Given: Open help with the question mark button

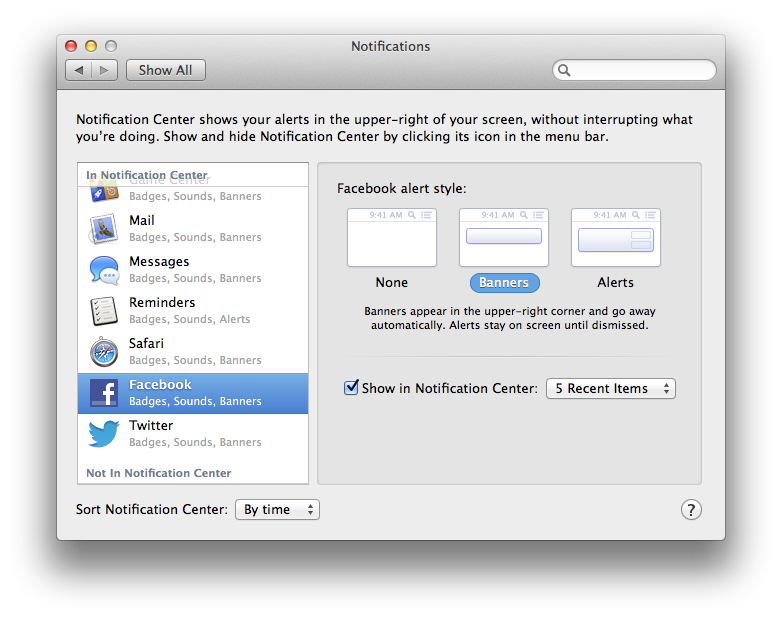Looking at the screenshot, I should [x=691, y=510].
